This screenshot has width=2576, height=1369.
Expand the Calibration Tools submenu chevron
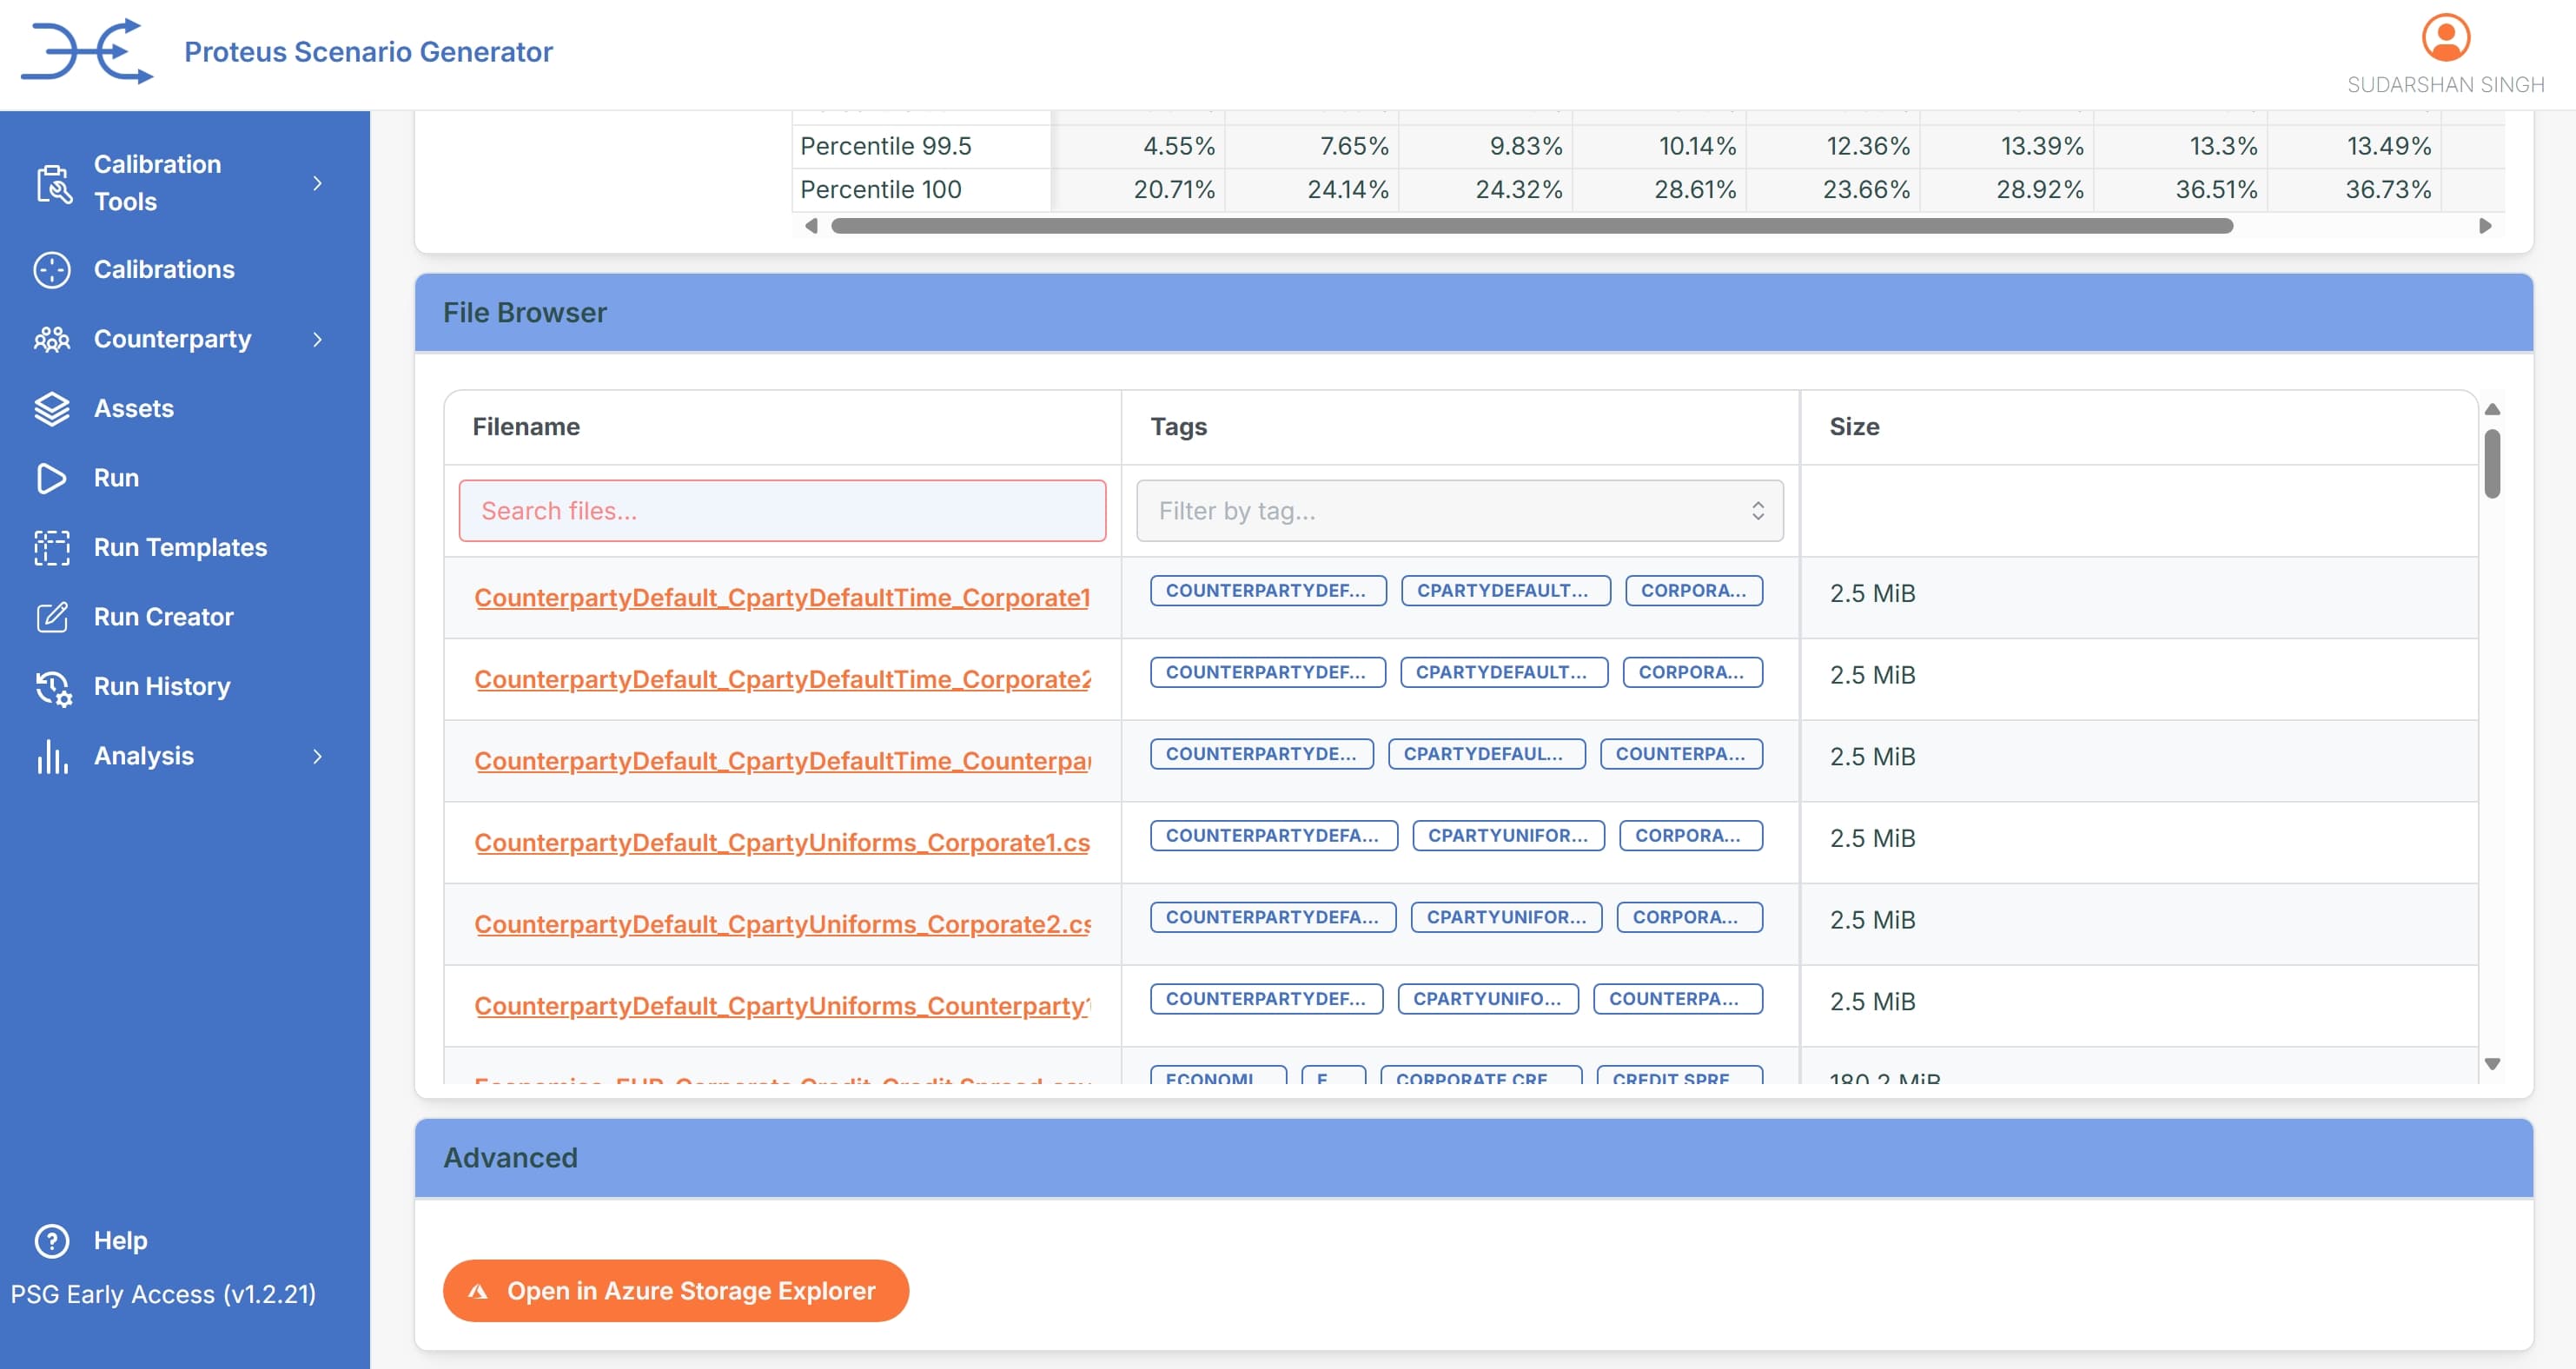click(318, 184)
